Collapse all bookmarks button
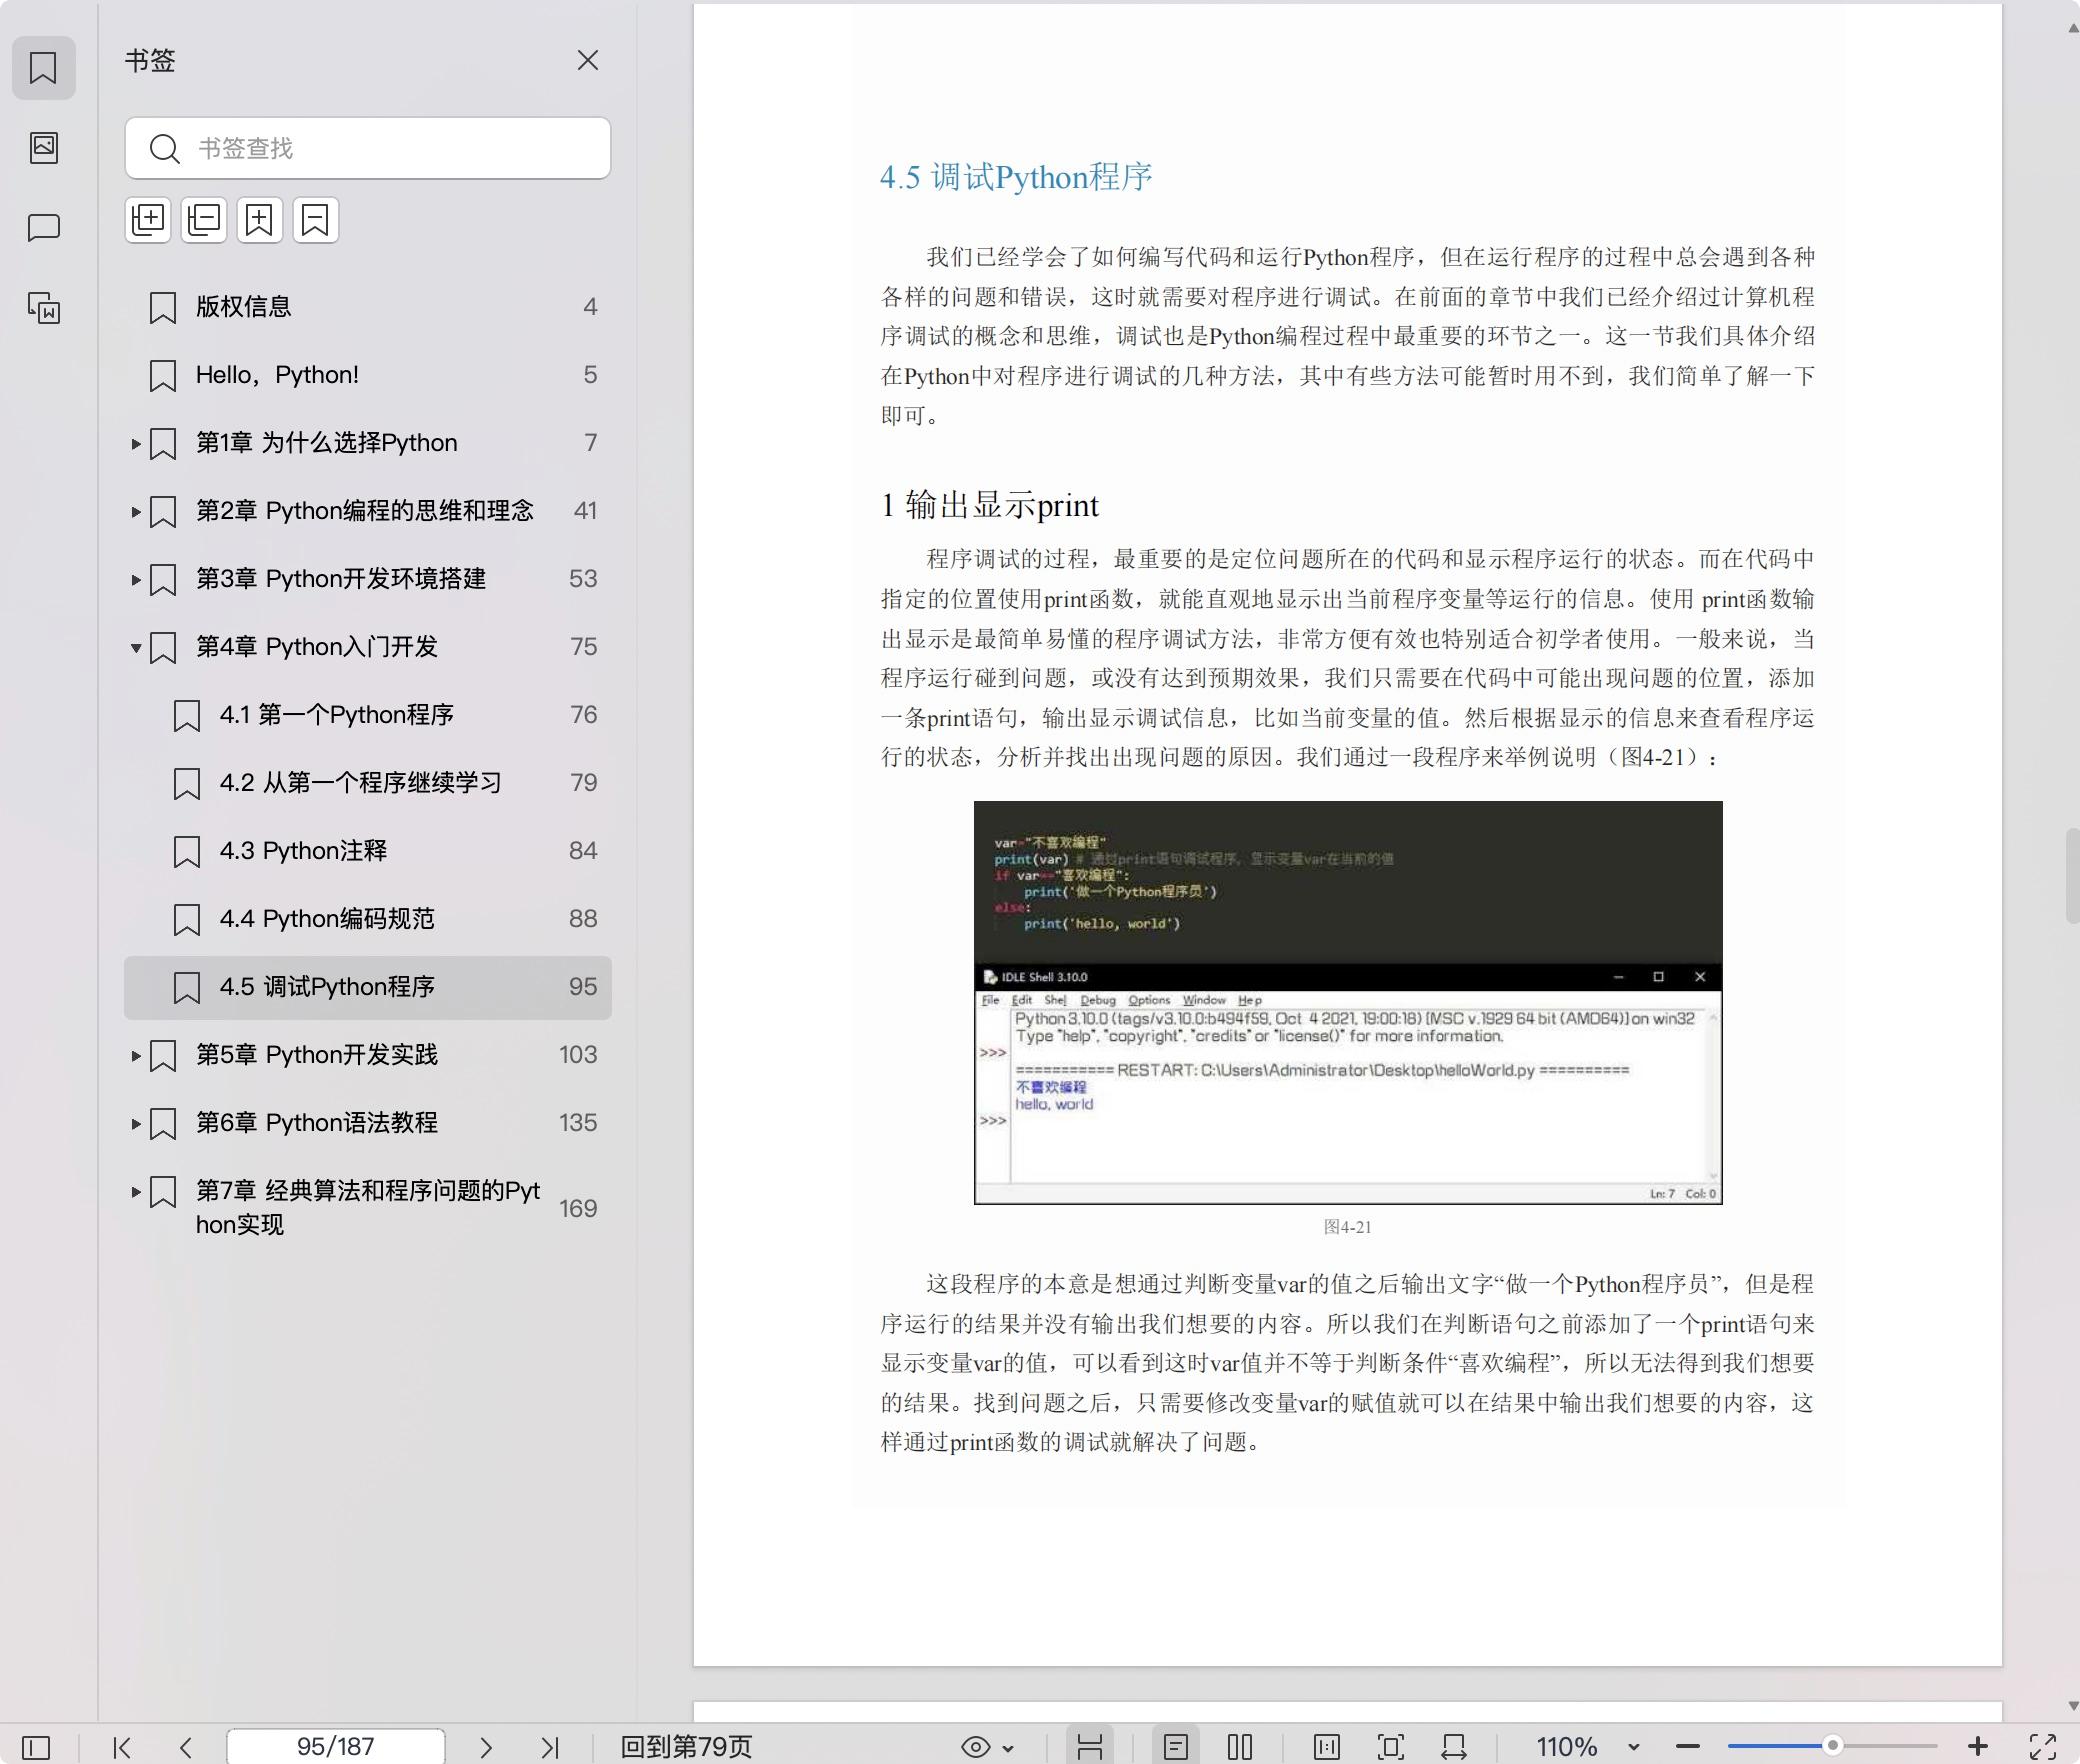 [x=204, y=220]
